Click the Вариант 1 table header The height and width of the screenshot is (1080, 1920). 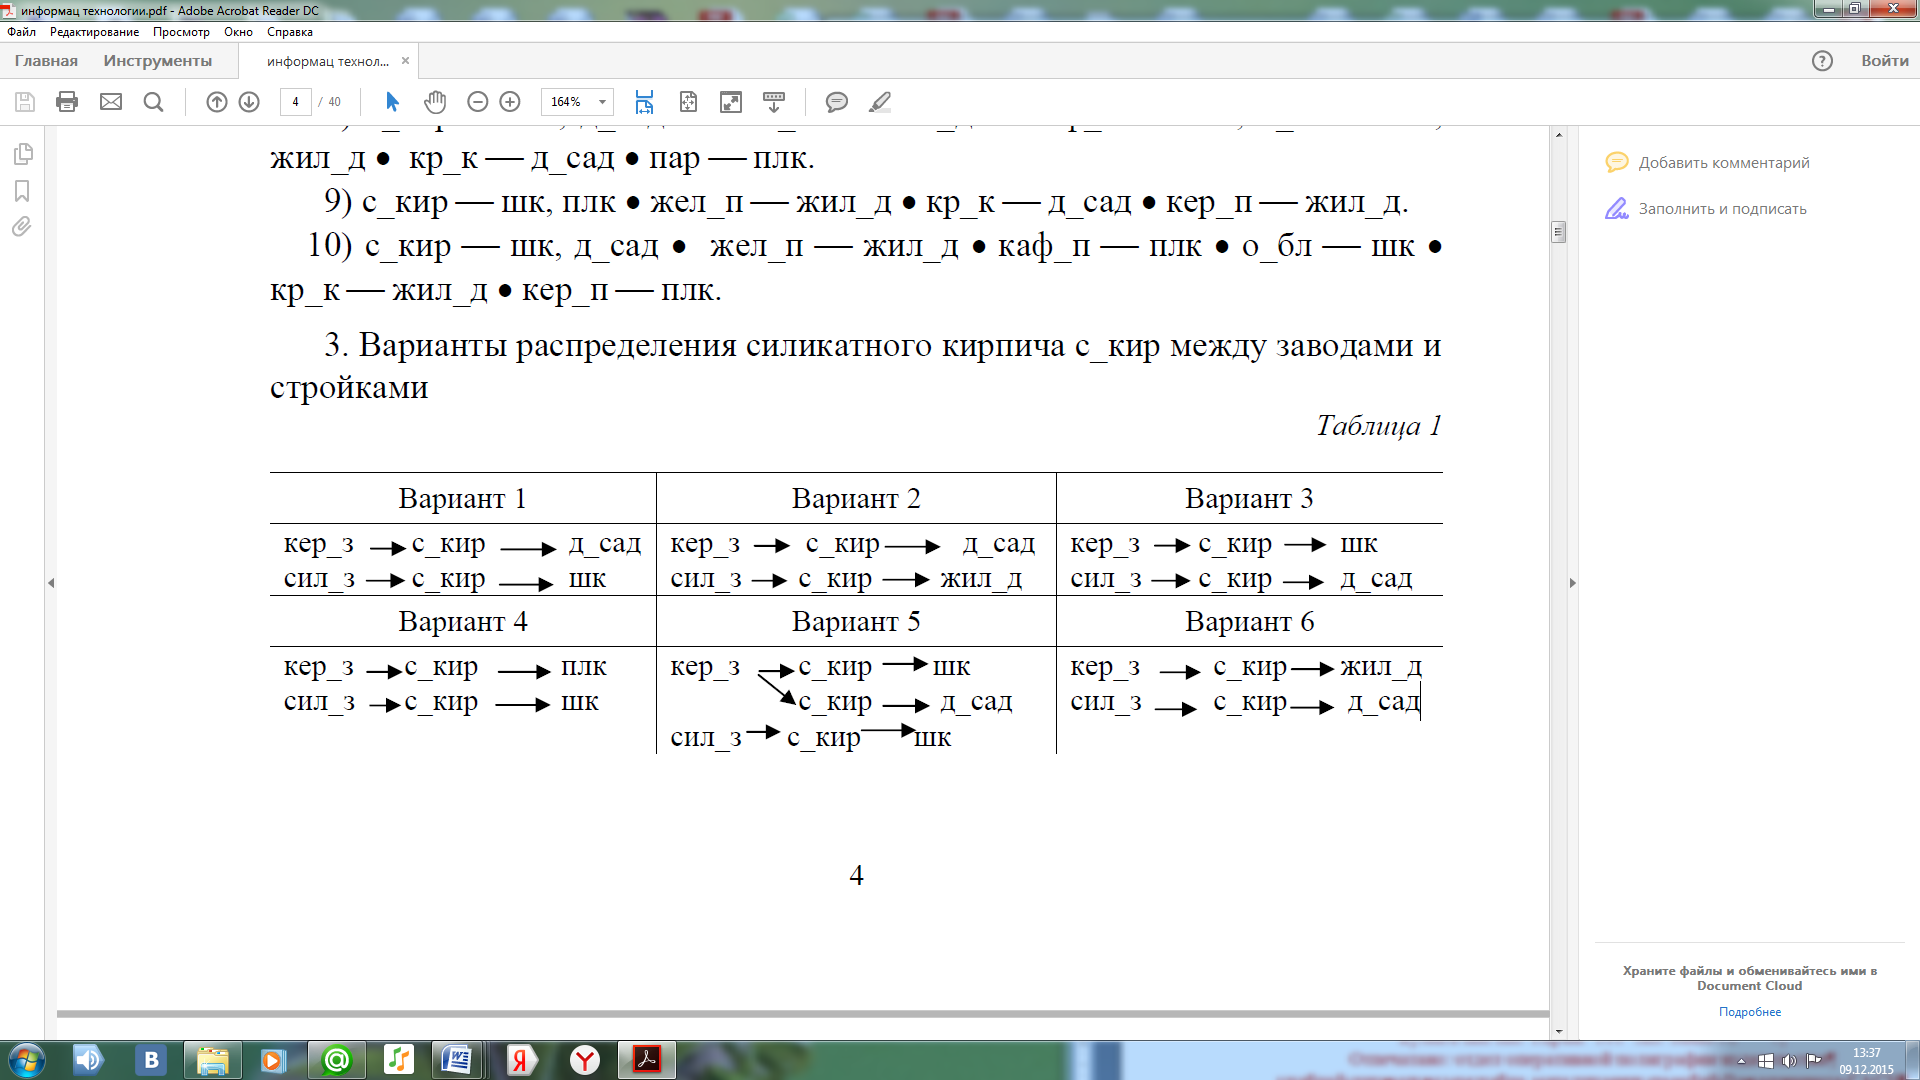pos(463,499)
